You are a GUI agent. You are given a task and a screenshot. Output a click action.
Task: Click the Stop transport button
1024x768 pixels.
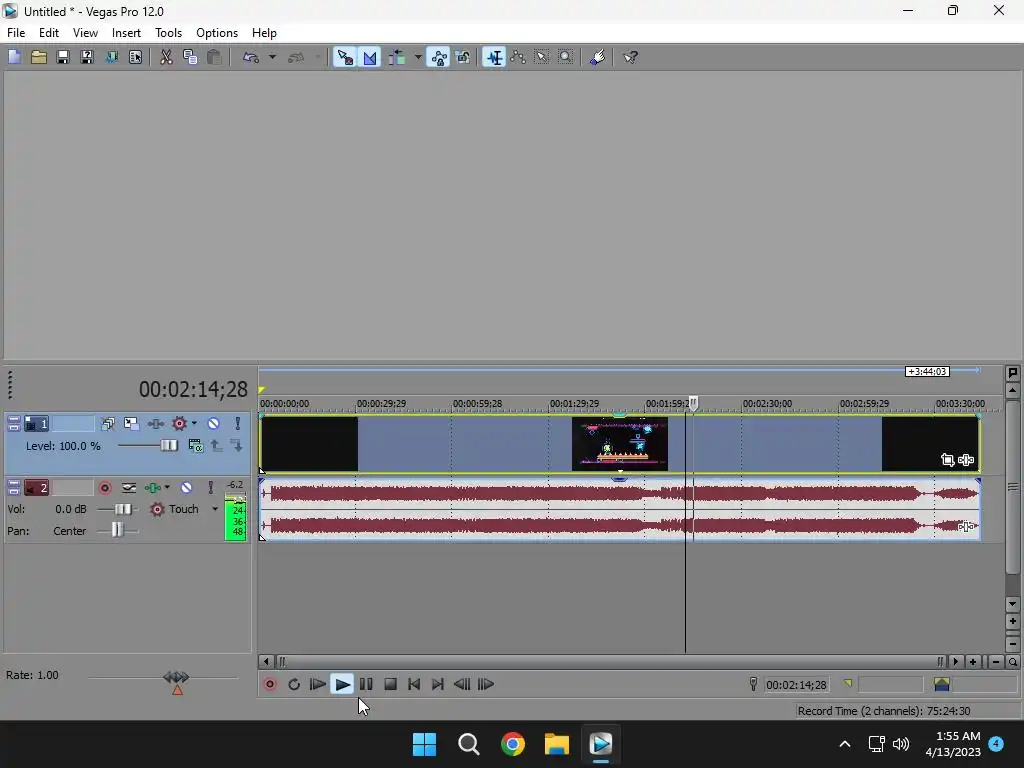(x=391, y=684)
